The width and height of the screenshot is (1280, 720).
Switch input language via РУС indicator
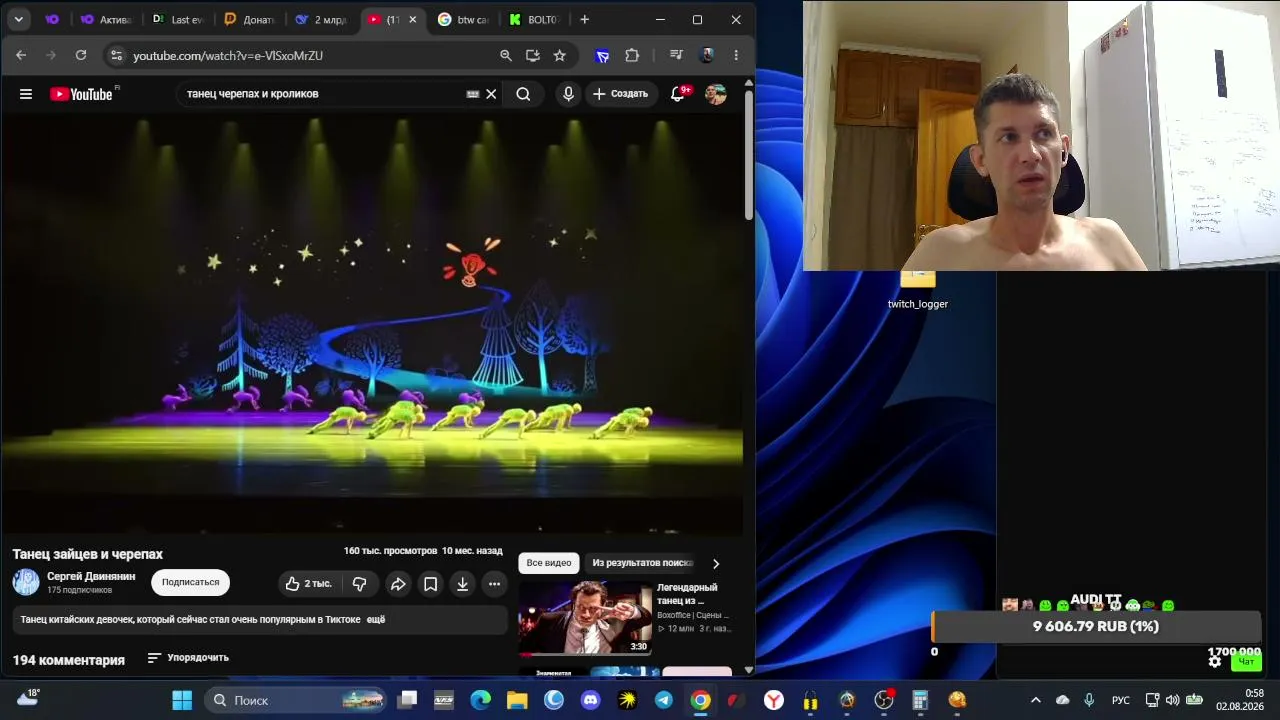(x=1121, y=700)
